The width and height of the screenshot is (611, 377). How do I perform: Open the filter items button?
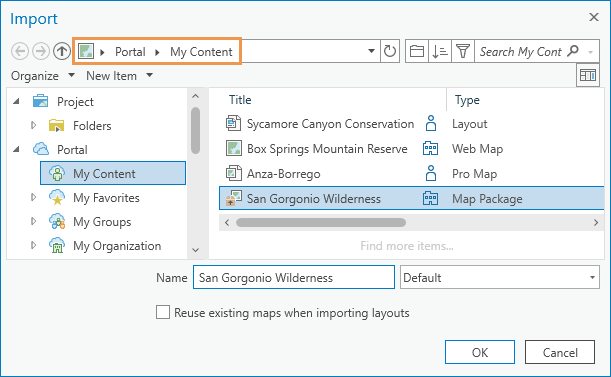coord(463,51)
